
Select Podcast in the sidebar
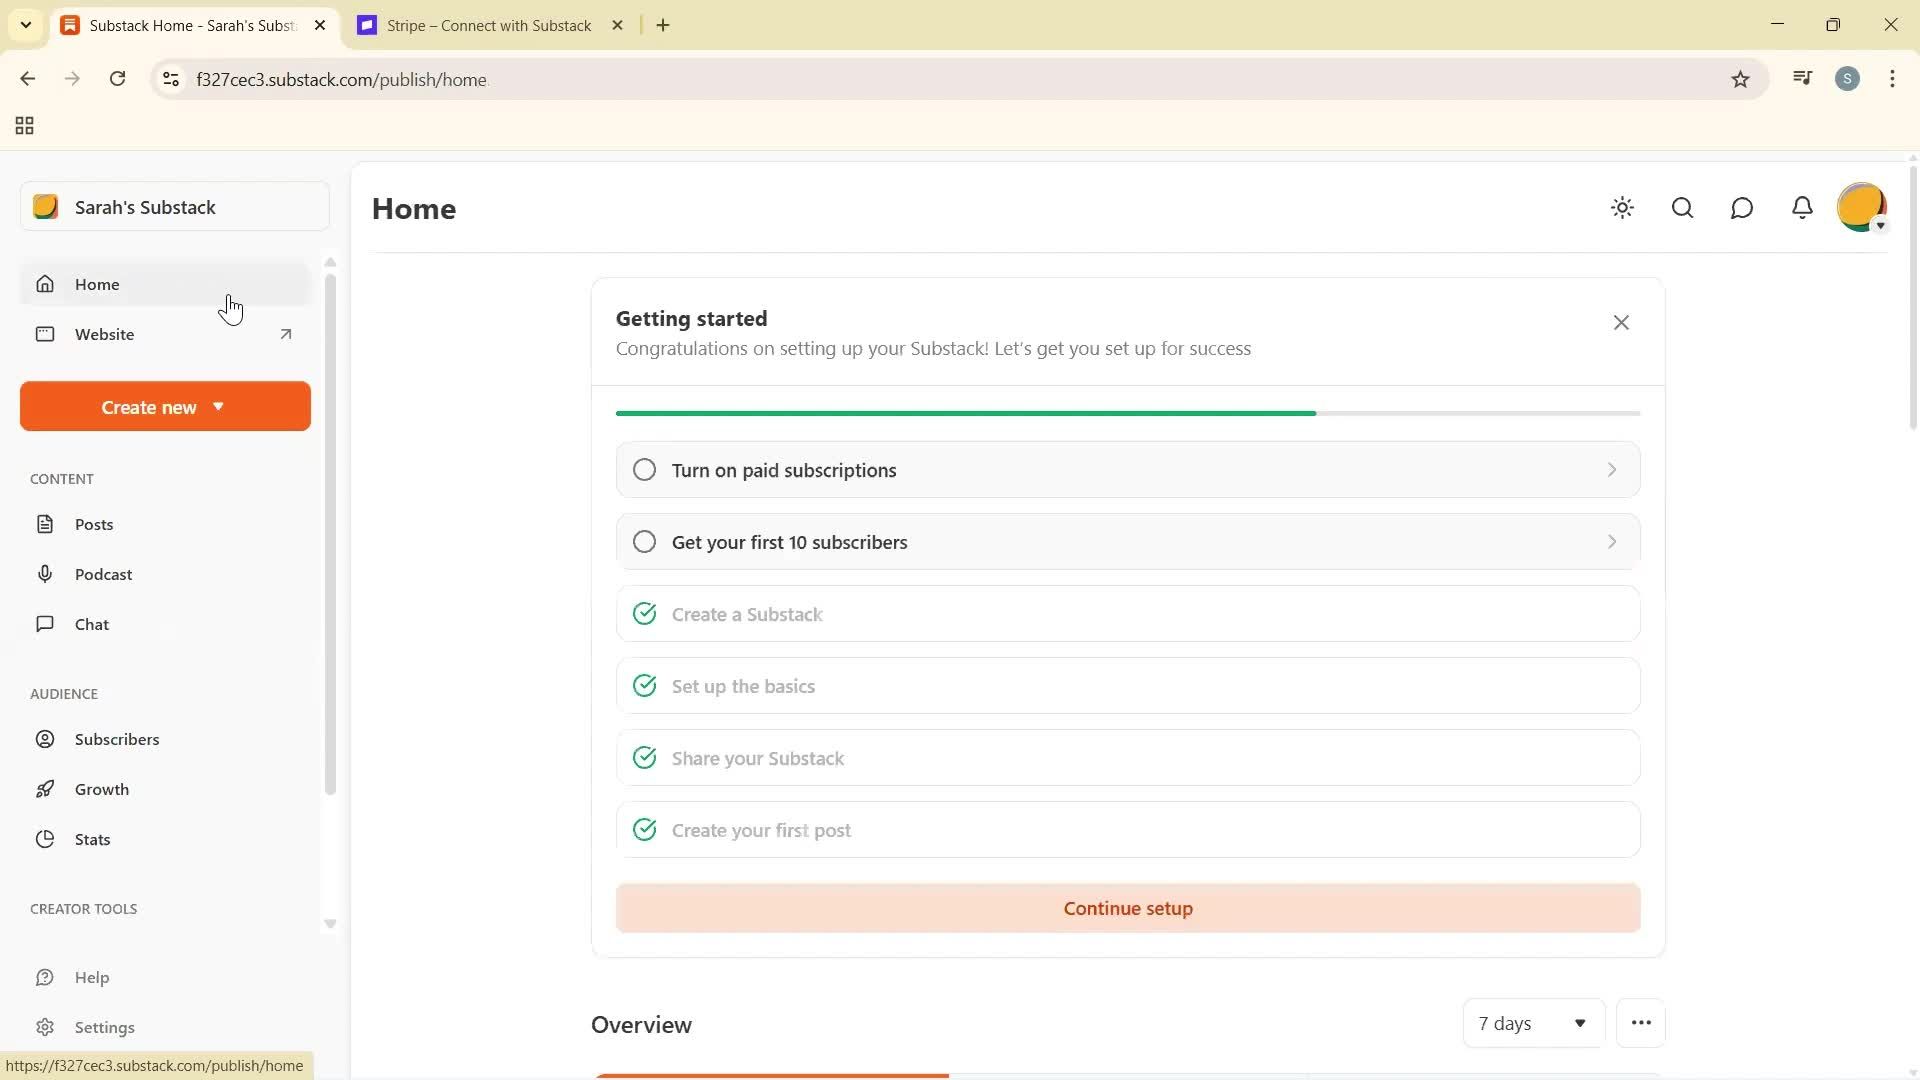click(x=103, y=574)
